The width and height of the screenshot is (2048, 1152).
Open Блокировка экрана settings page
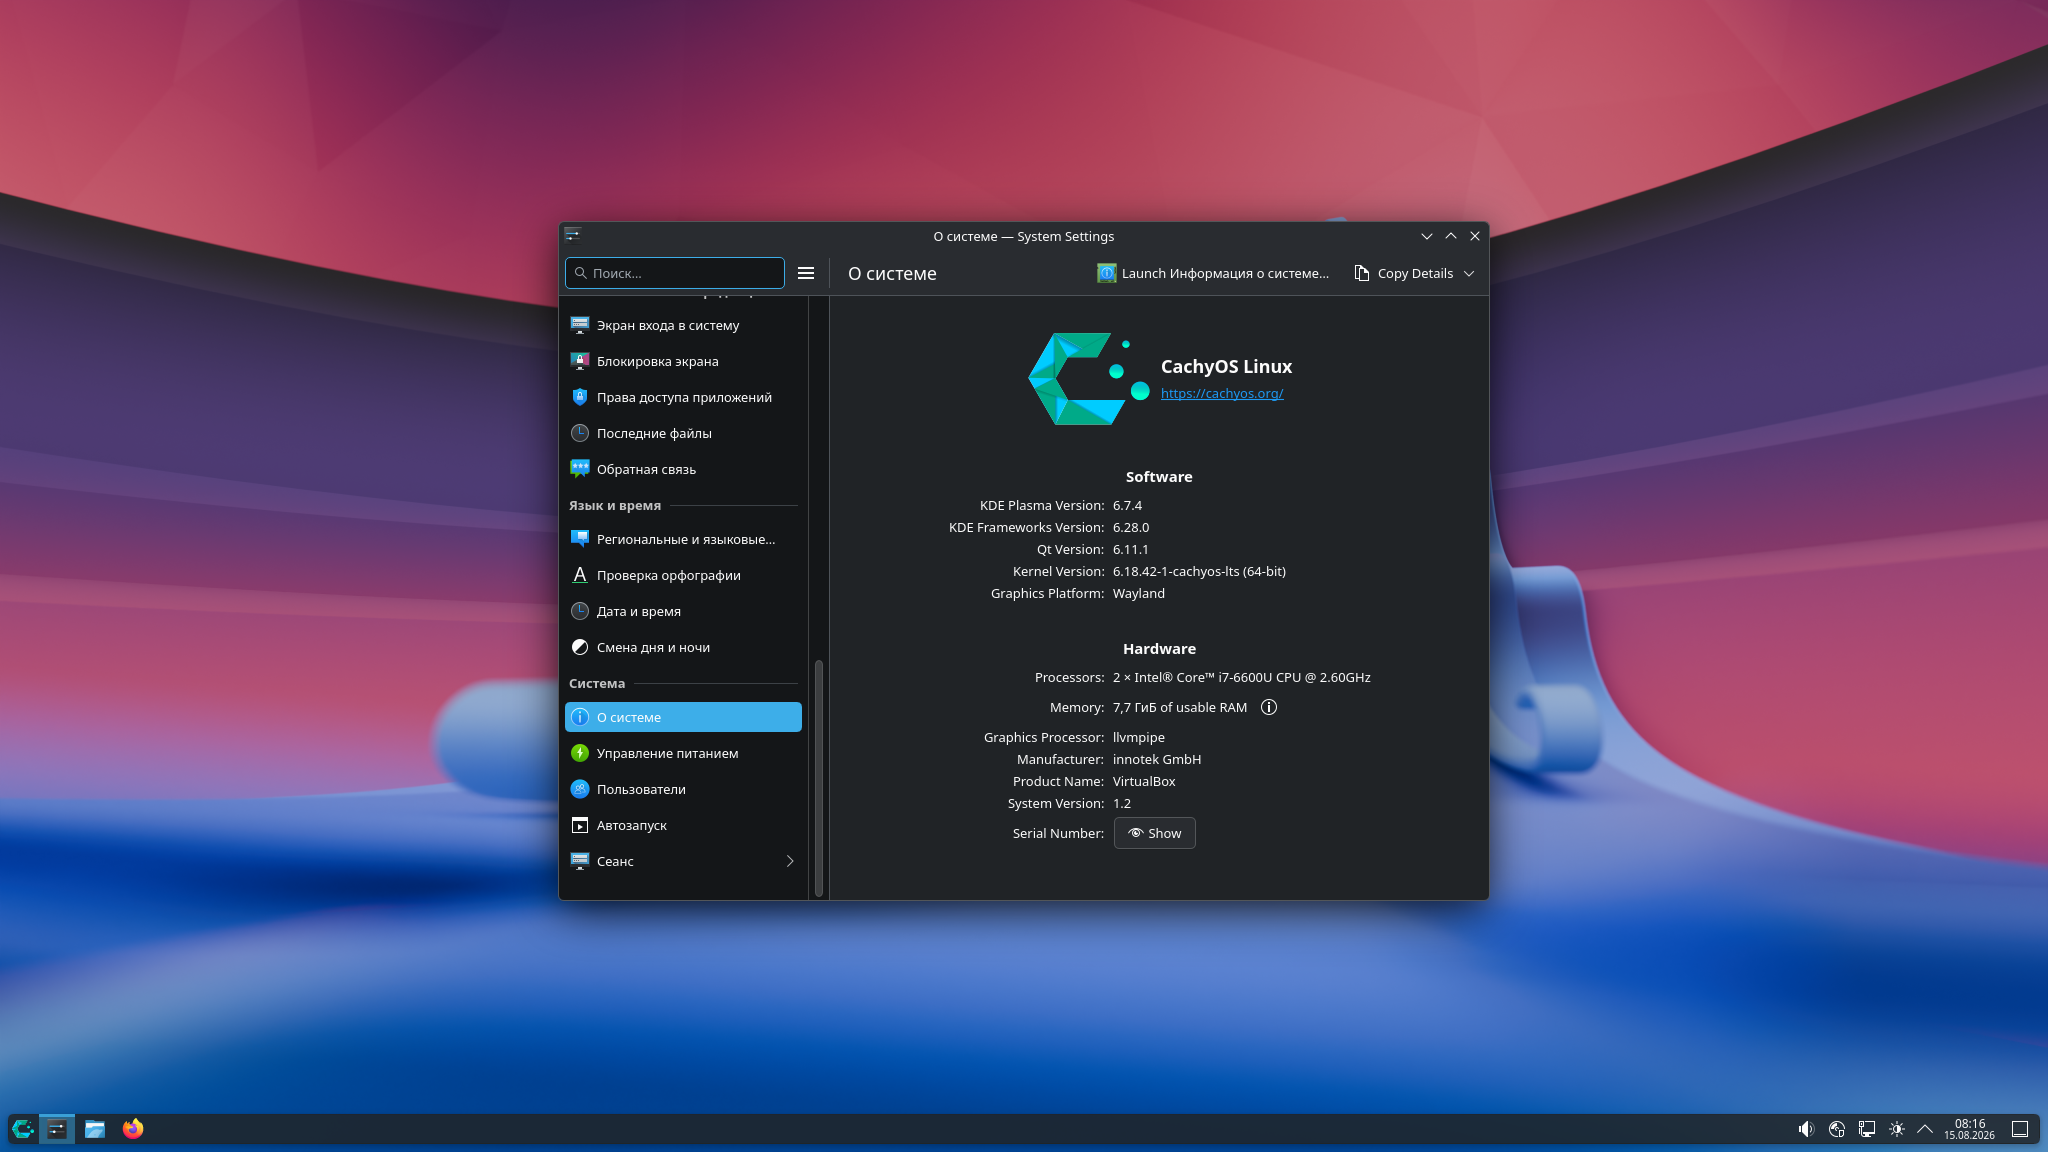[683, 361]
